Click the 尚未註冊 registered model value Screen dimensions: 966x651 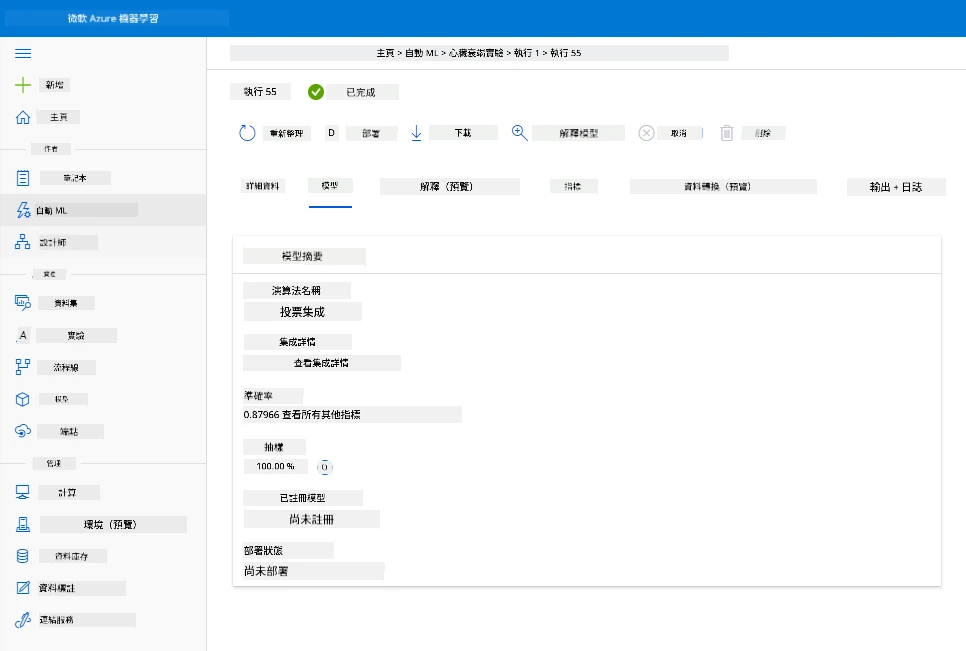[312, 520]
